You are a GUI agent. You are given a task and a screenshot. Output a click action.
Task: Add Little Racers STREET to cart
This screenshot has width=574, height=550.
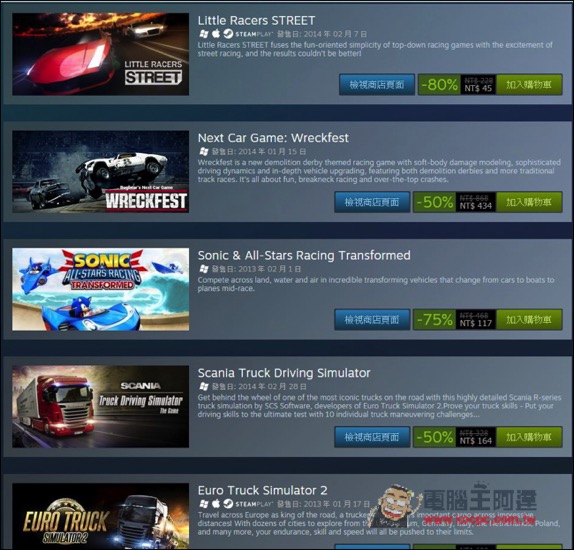[x=529, y=85]
